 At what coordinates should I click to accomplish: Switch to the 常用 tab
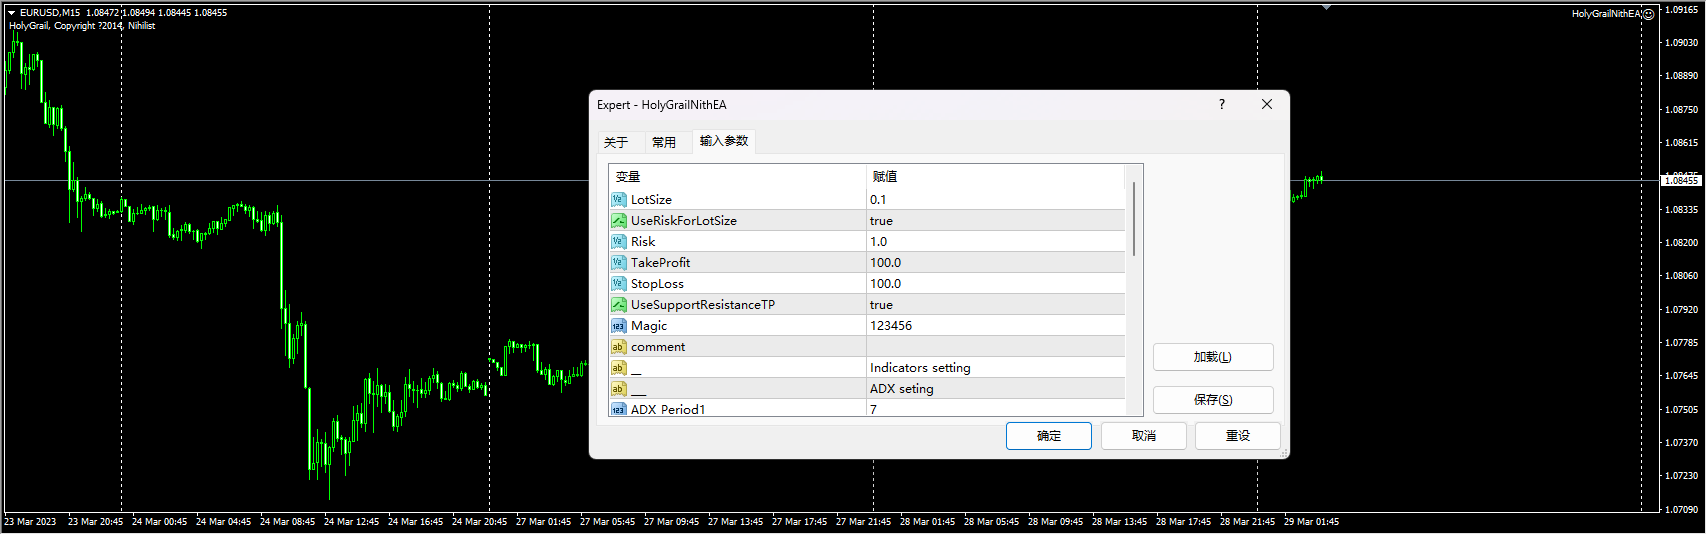pos(664,142)
